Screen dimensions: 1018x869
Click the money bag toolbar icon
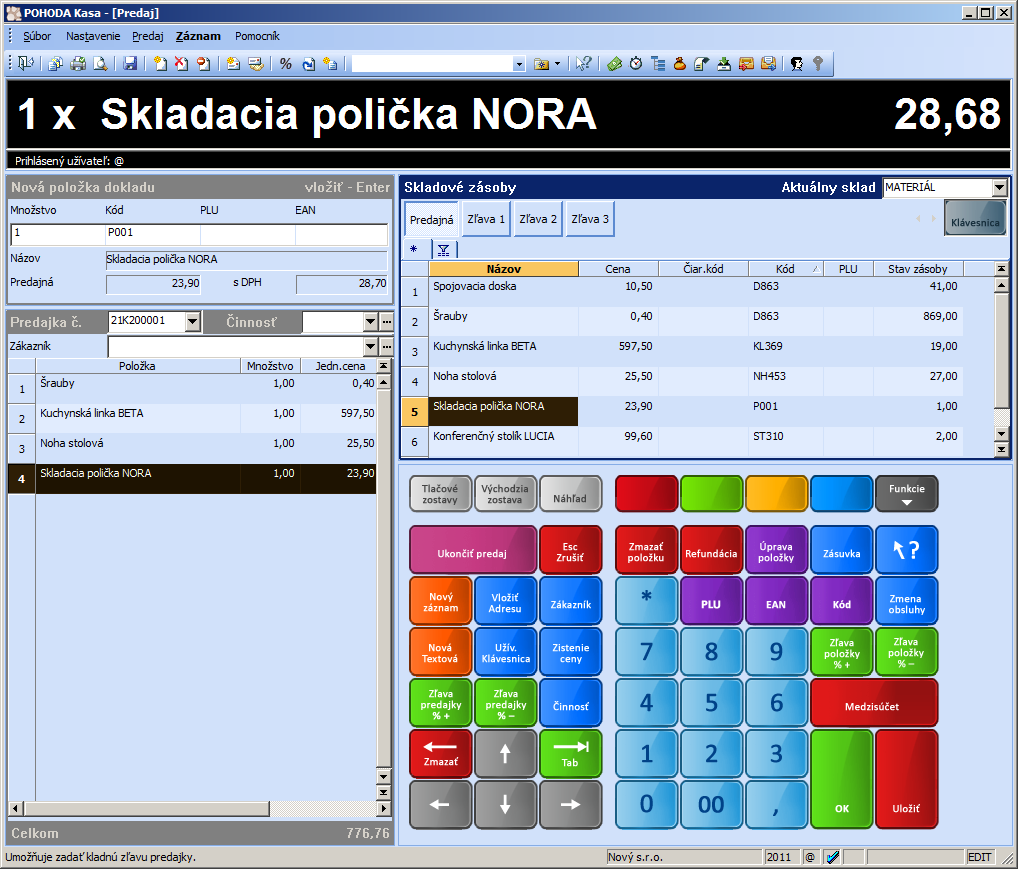click(680, 63)
